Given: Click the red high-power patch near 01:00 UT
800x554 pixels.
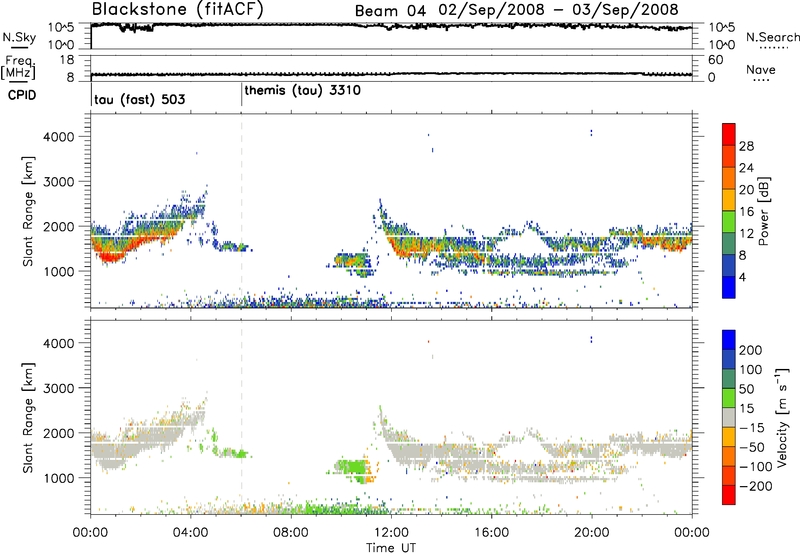Looking at the screenshot, I should (110, 256).
